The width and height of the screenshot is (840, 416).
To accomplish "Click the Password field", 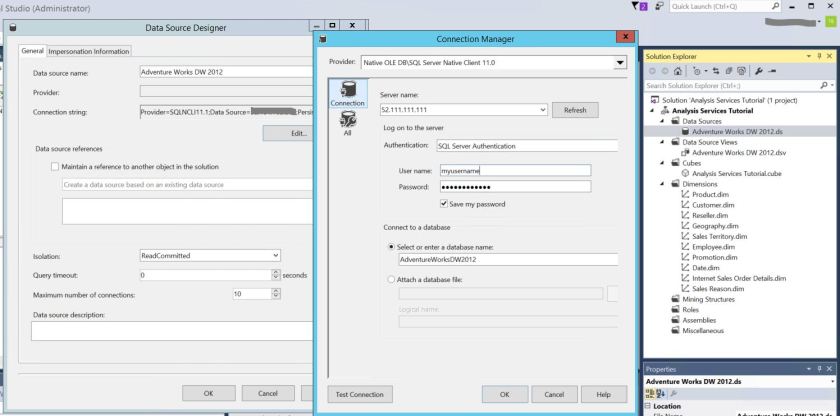I will click(x=515, y=186).
